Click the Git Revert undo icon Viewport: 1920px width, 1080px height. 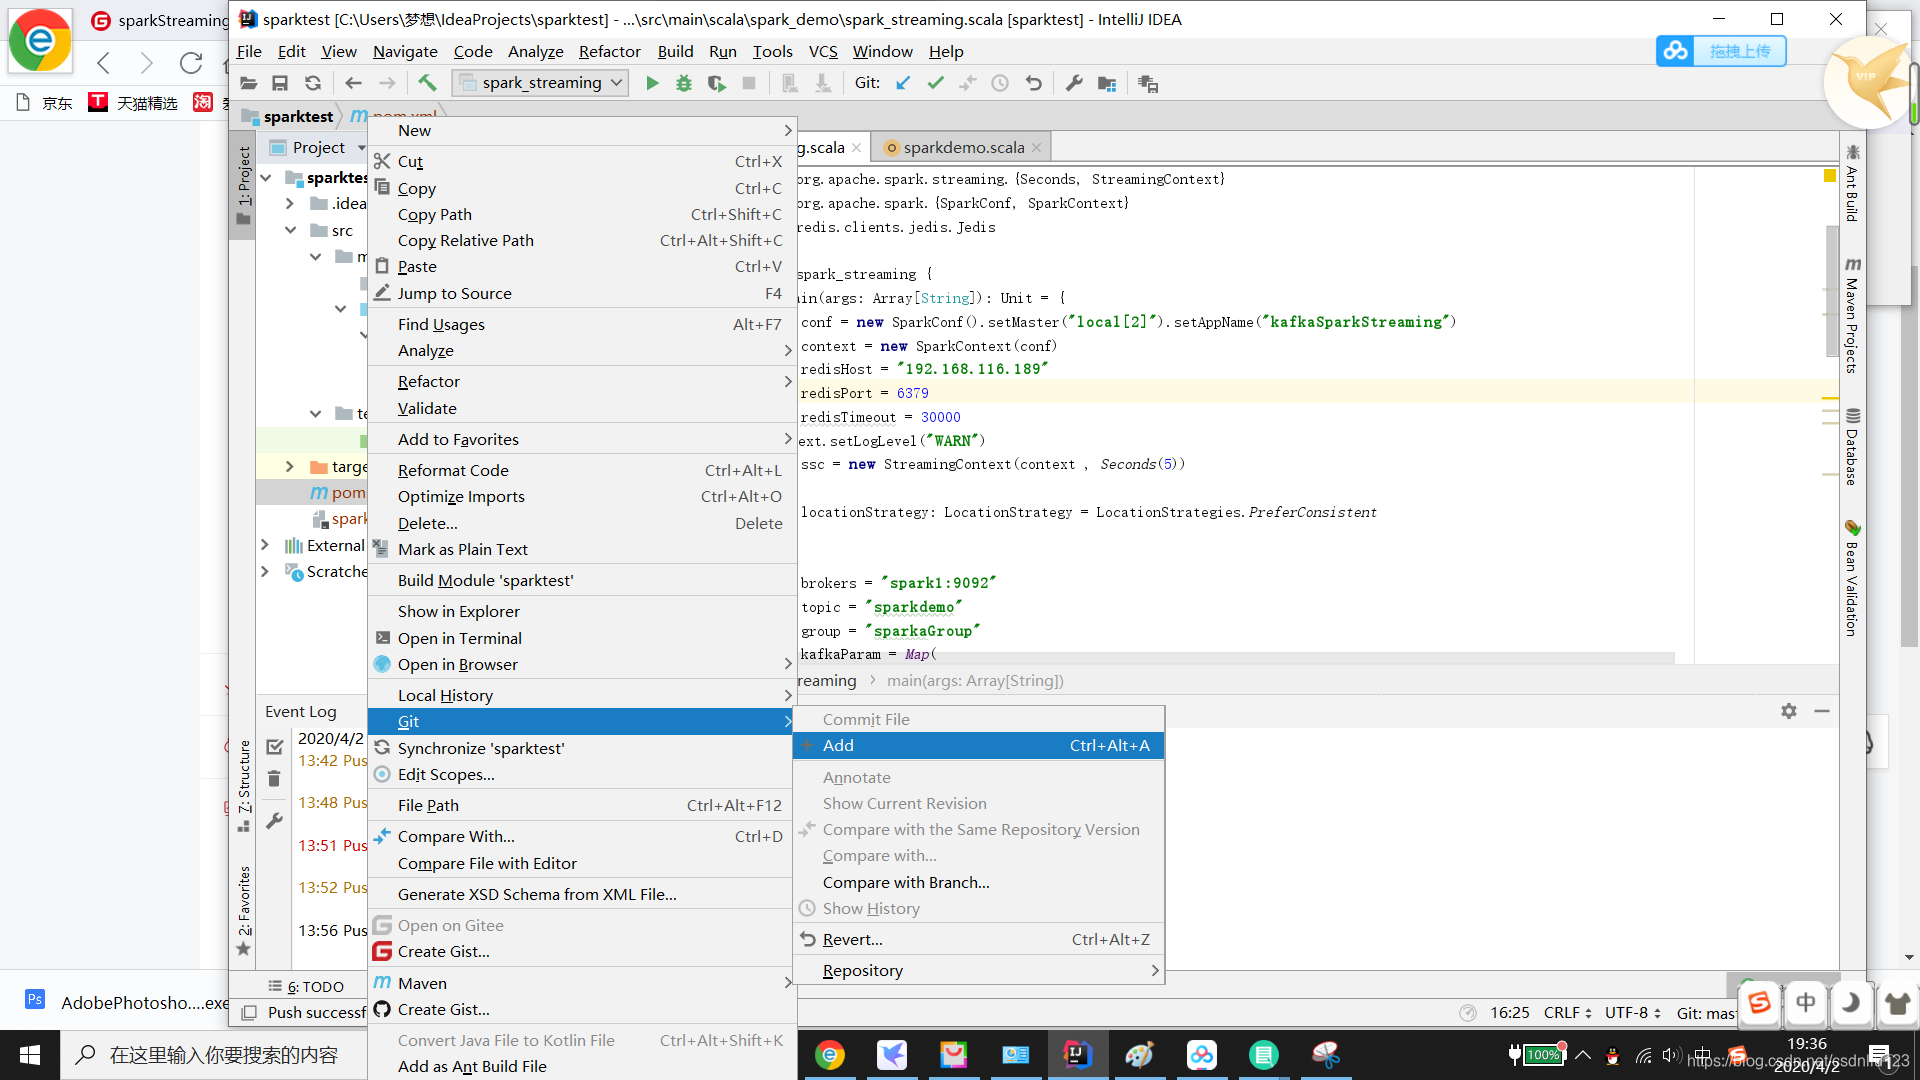point(1034,84)
